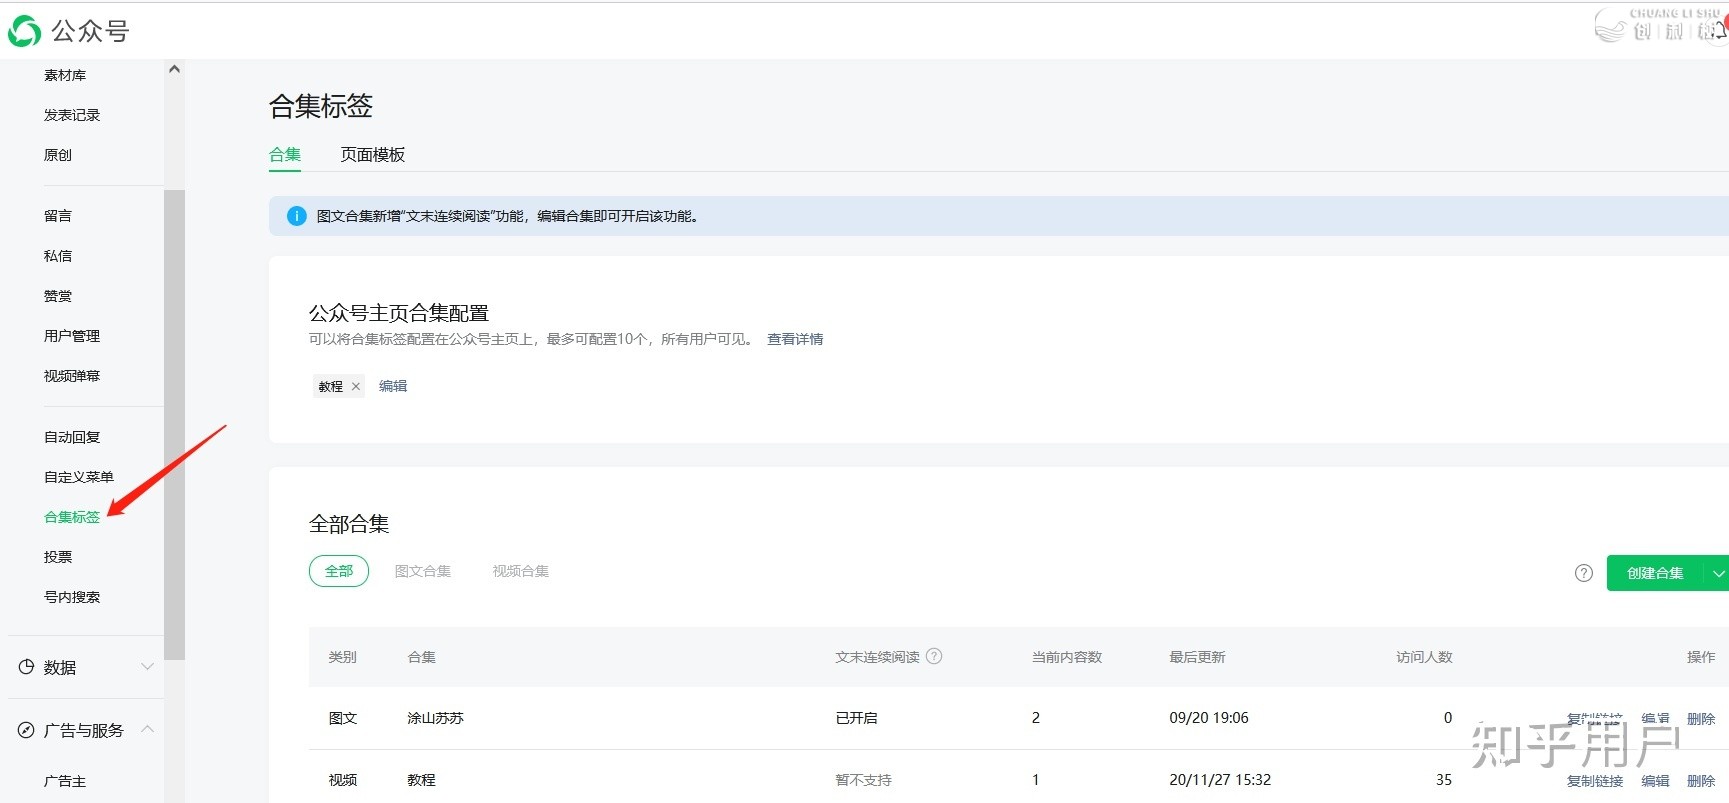Click the 数据 pie chart icon in sidebar

[x=26, y=667]
